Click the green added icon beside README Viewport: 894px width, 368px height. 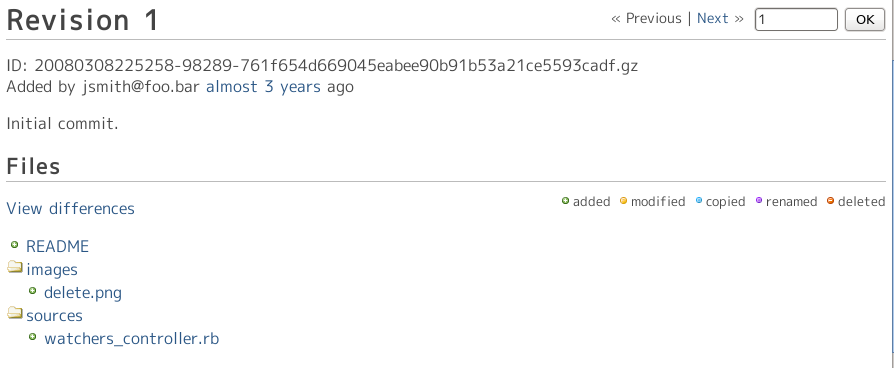click(x=15, y=245)
